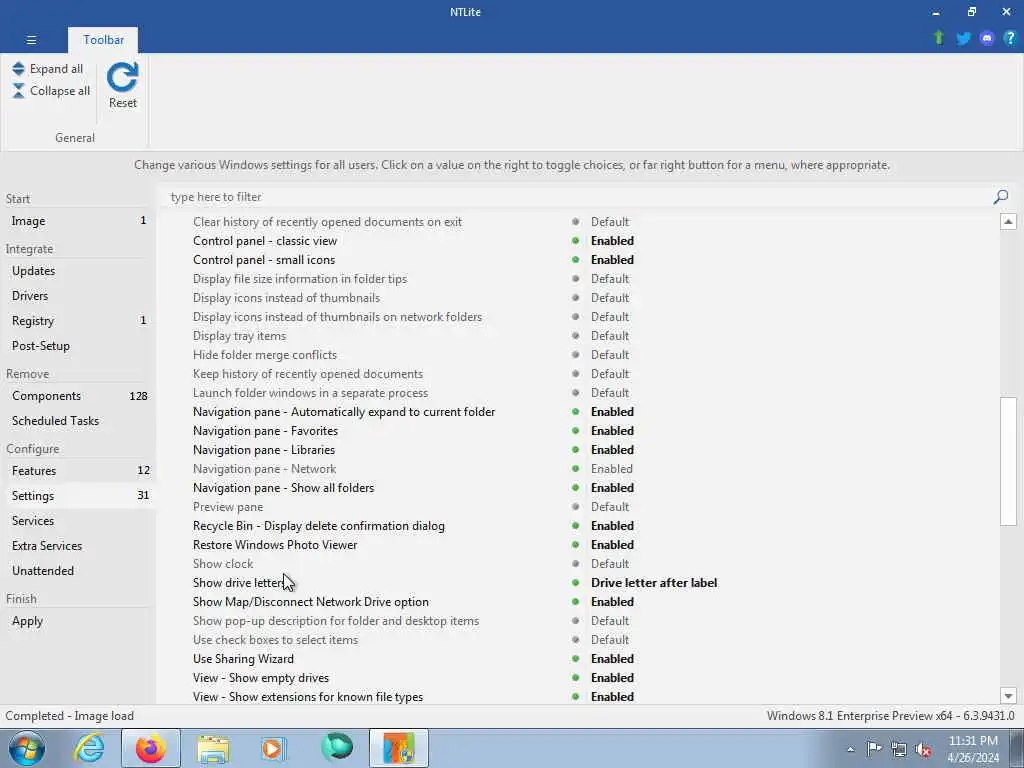
Task: Open the hamburger menu button
Action: (31, 40)
